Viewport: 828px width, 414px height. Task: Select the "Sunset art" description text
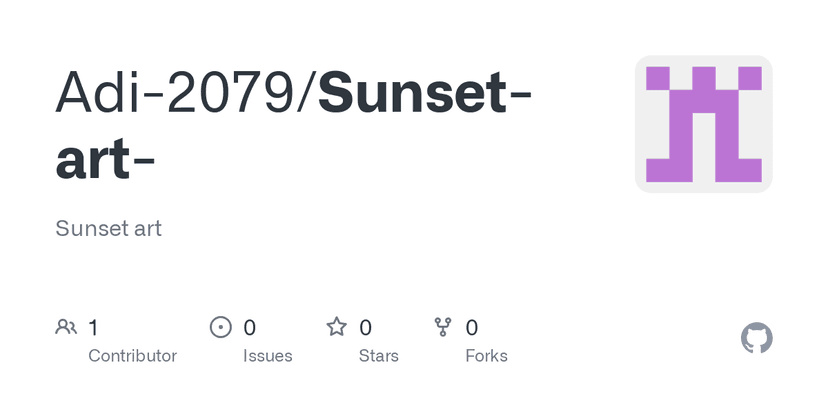coord(108,228)
